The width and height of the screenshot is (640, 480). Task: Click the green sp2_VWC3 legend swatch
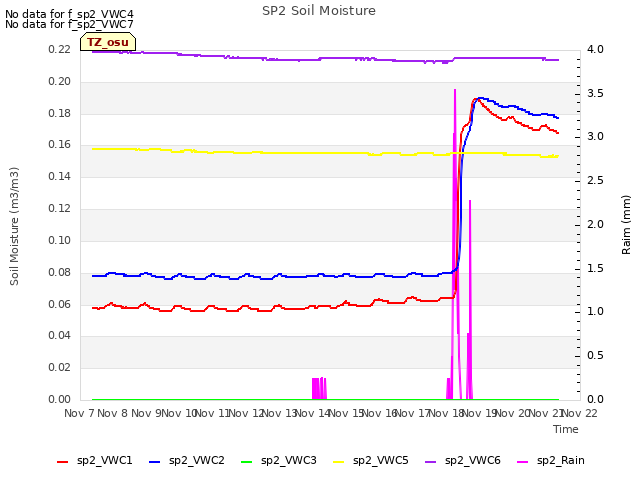(247, 462)
